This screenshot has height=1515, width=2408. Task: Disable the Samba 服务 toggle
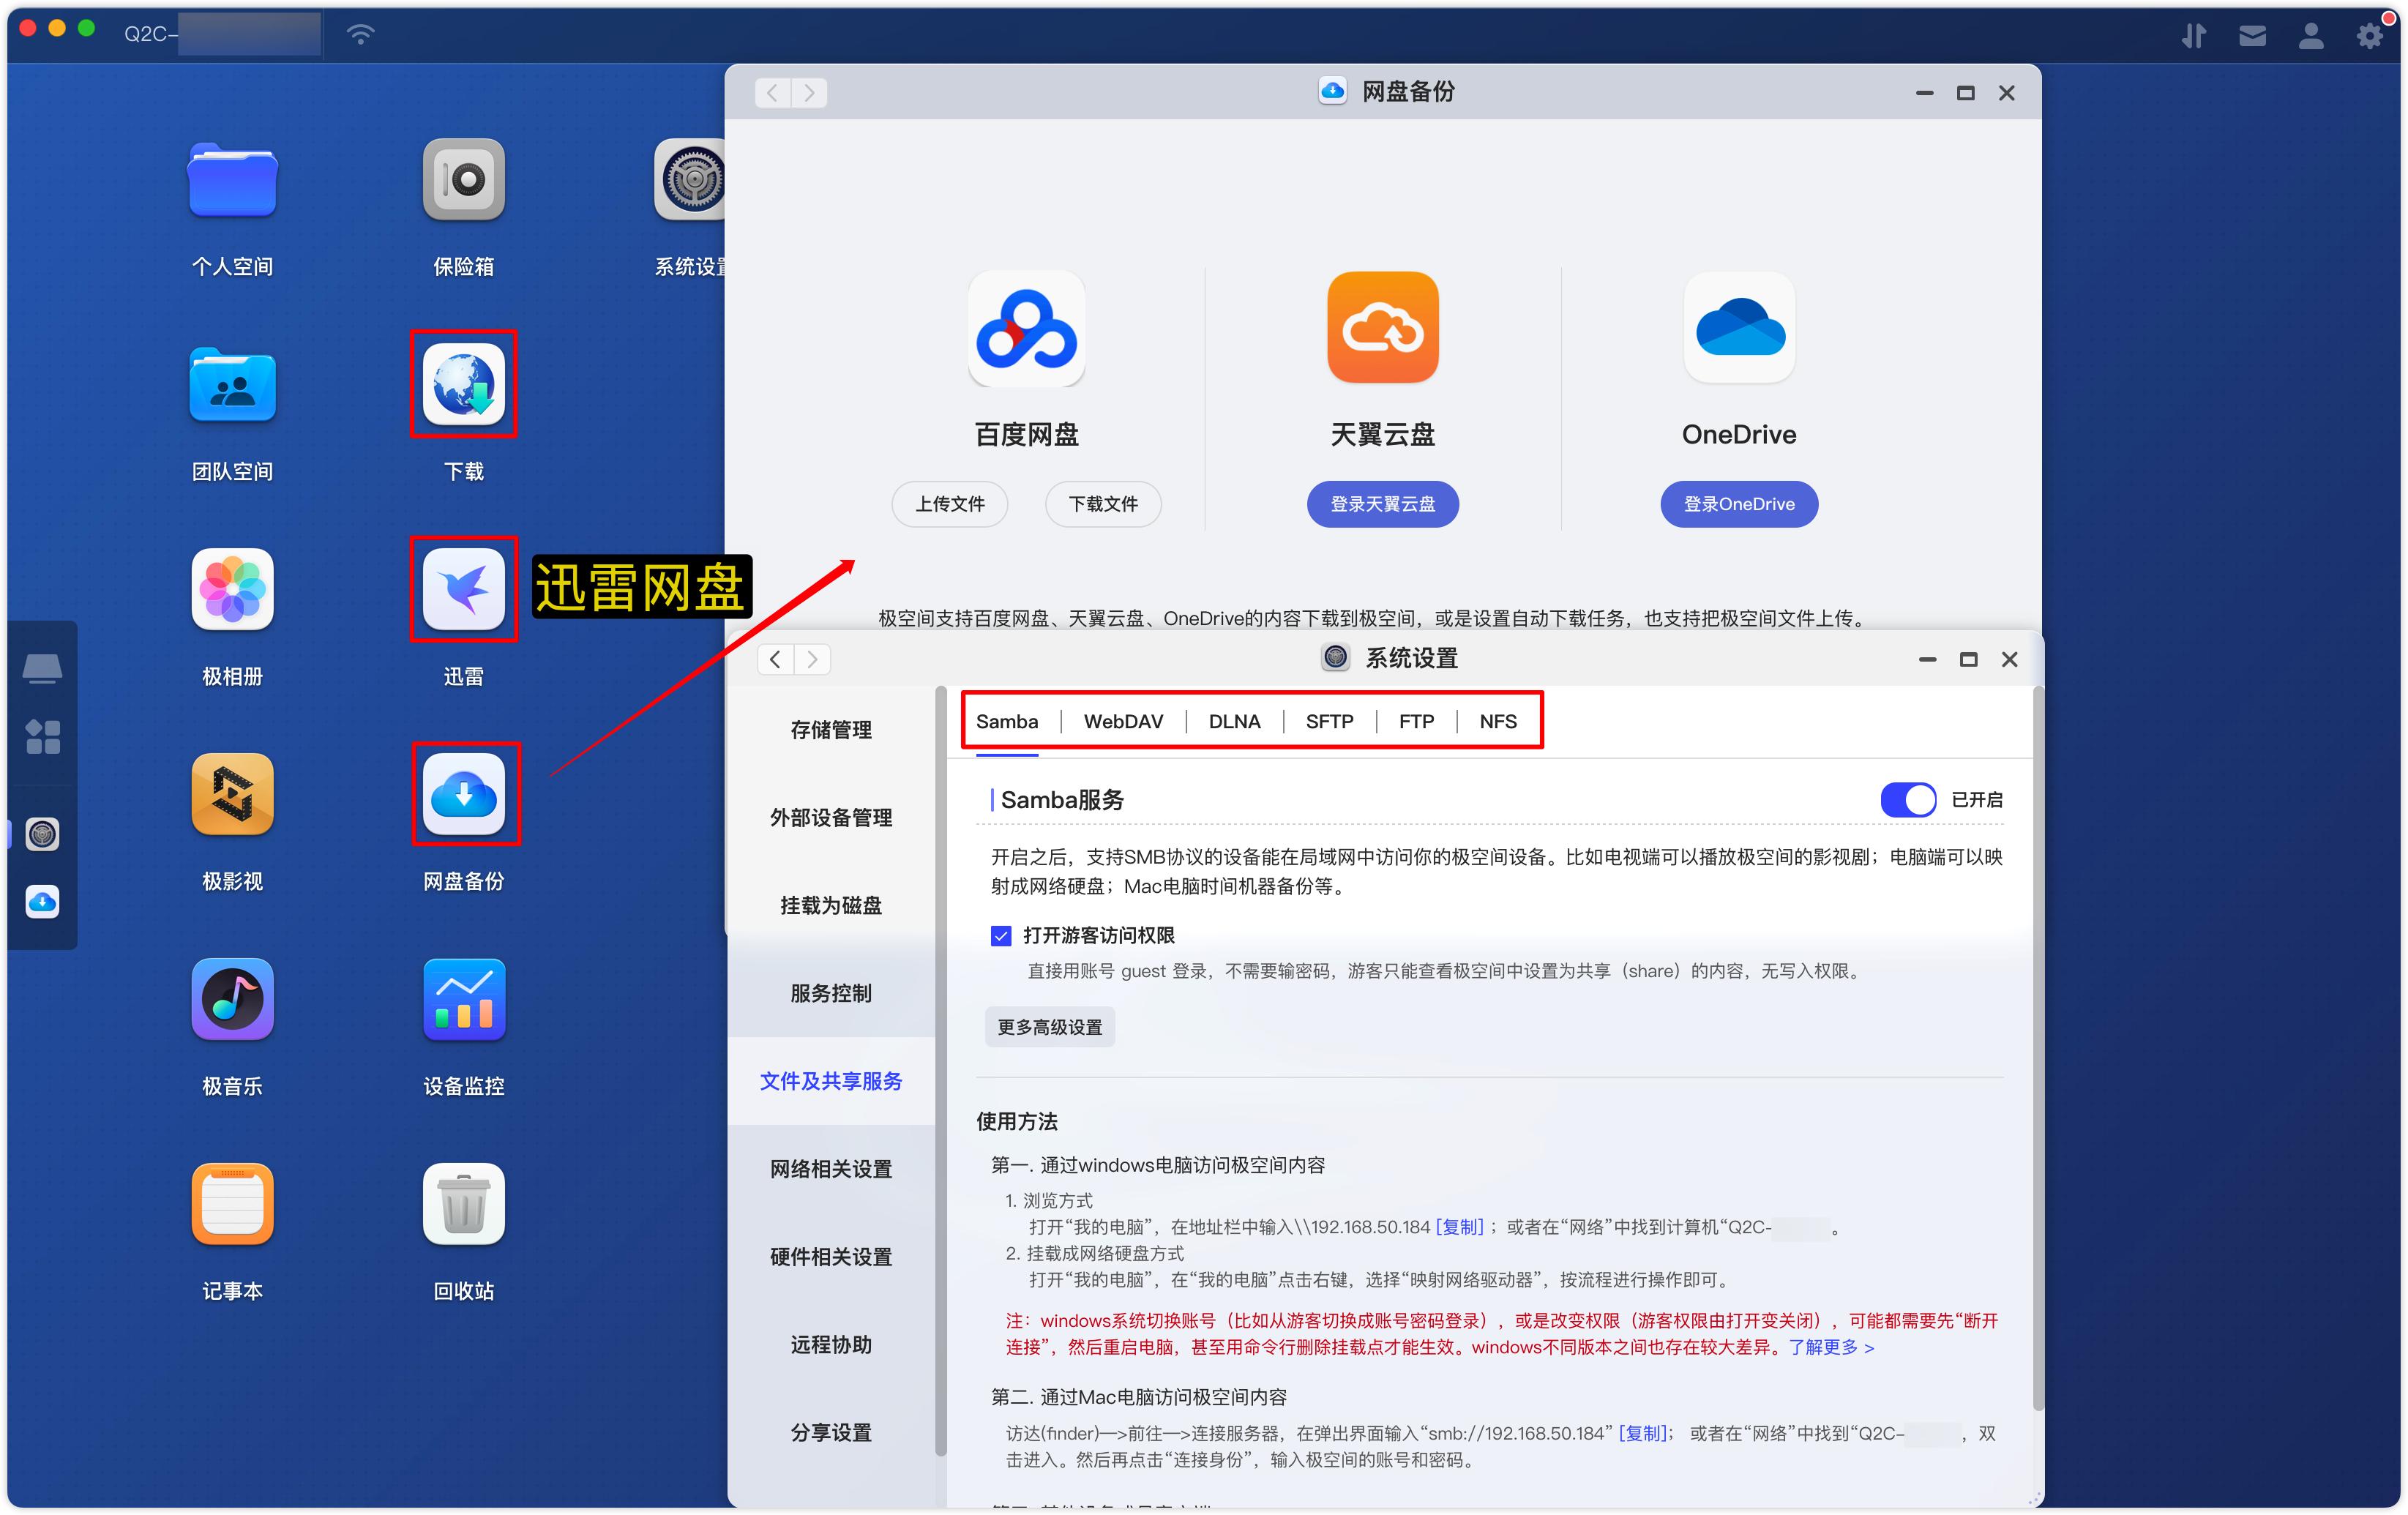click(1907, 800)
